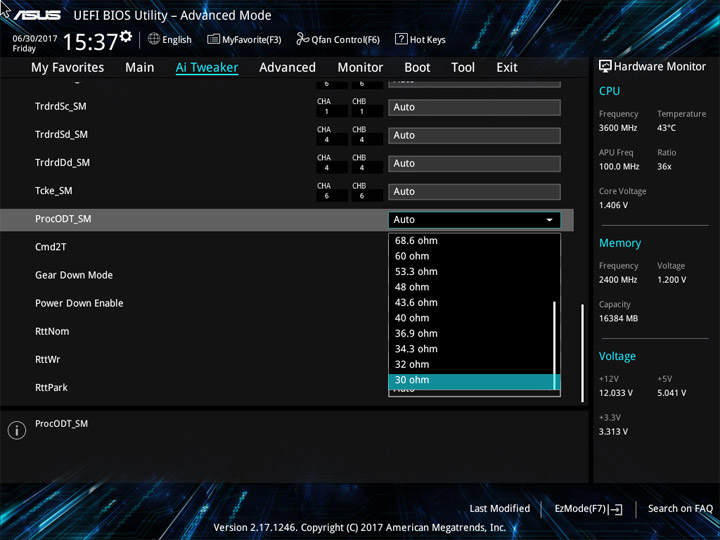The image size is (720, 540).
Task: Collapse the ProcODT_SM Auto dropdown
Action: tap(474, 220)
